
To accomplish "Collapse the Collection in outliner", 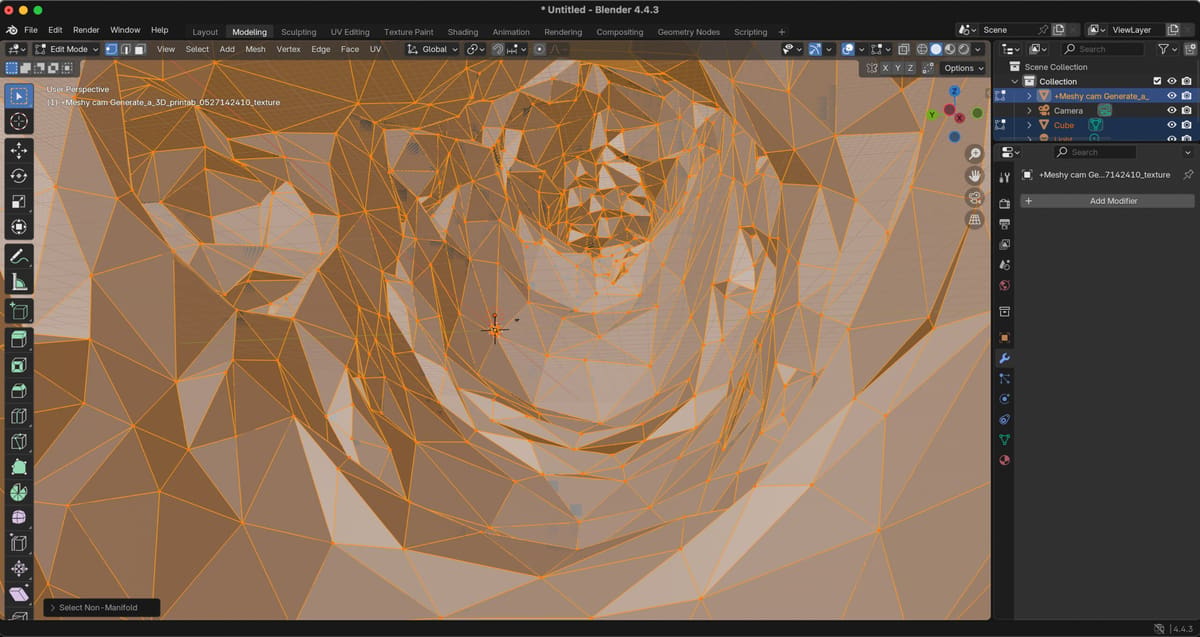I will coord(1015,81).
